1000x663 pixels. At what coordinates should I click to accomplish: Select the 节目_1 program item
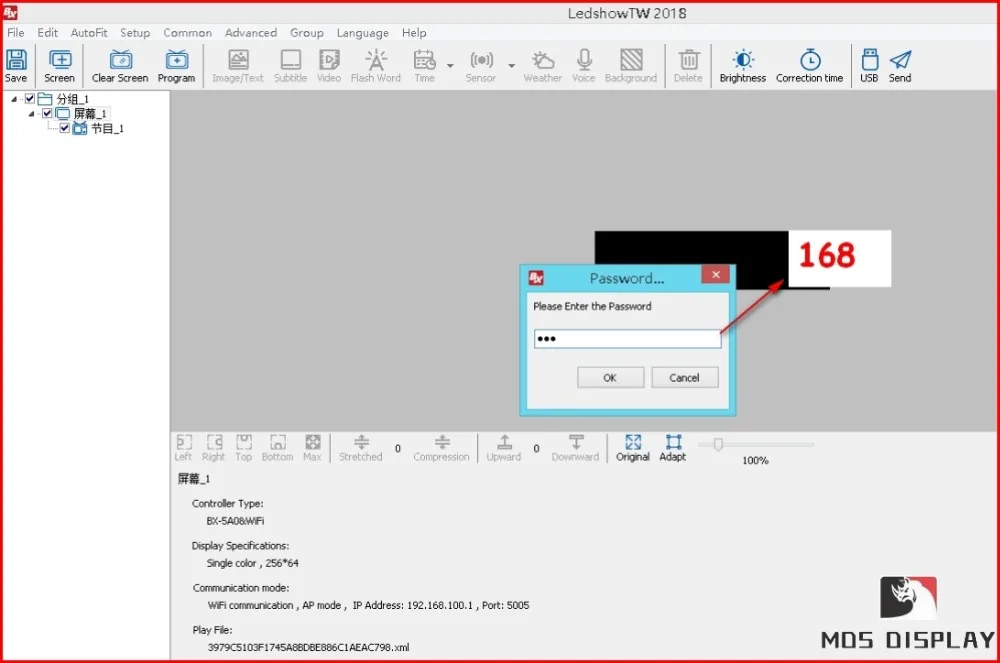coord(107,128)
